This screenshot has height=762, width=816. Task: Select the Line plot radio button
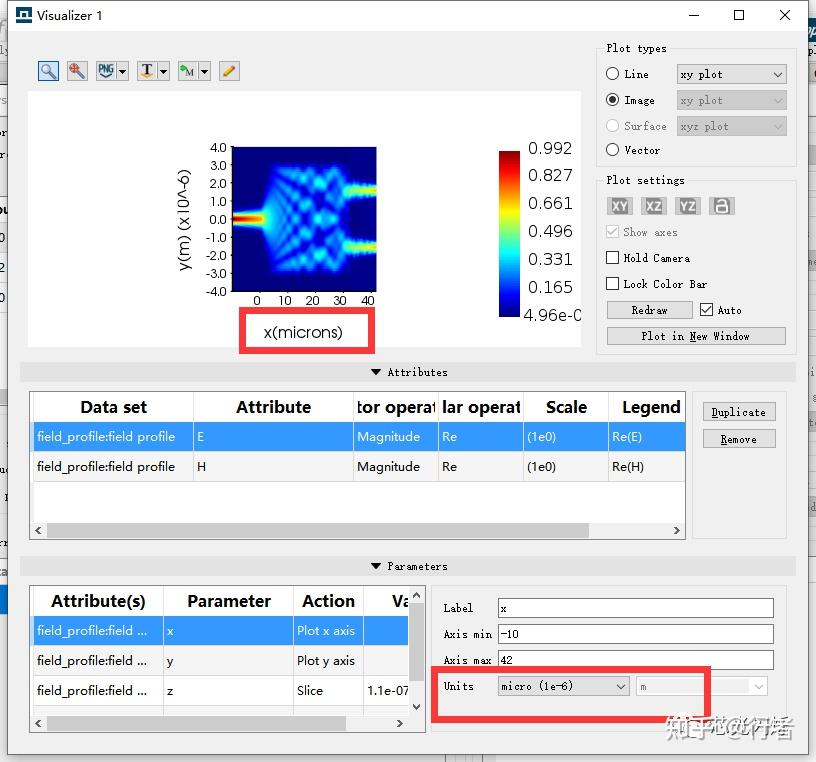pyautogui.click(x=611, y=74)
